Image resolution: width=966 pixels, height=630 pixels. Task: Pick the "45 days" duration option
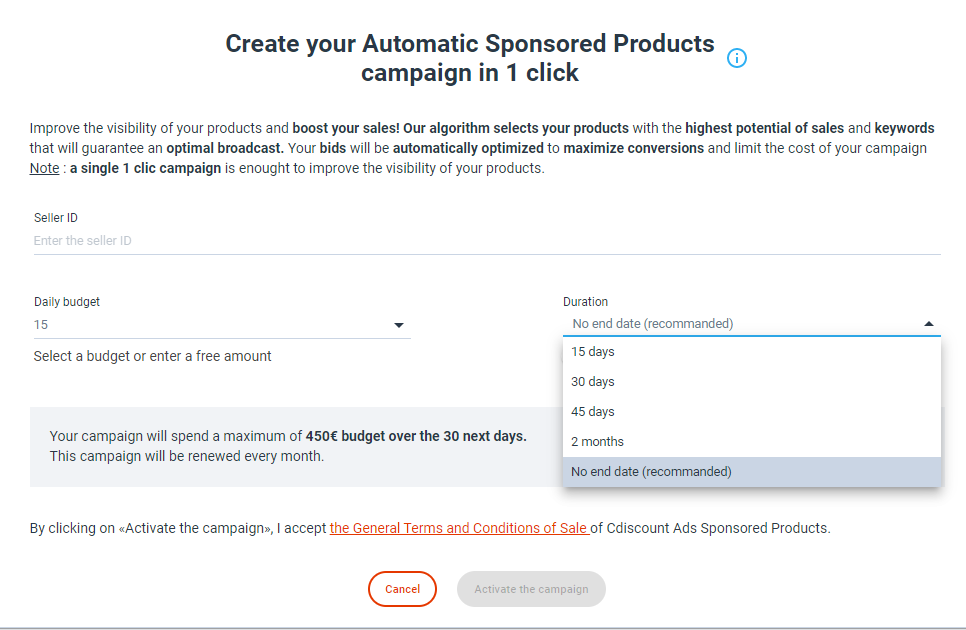point(593,412)
